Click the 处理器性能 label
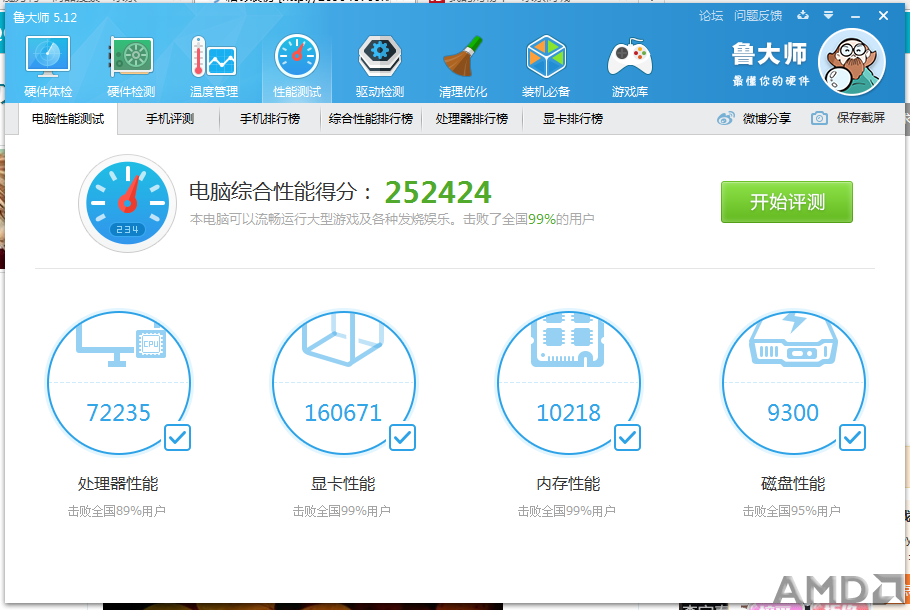This screenshot has width=910, height=610. (118, 483)
